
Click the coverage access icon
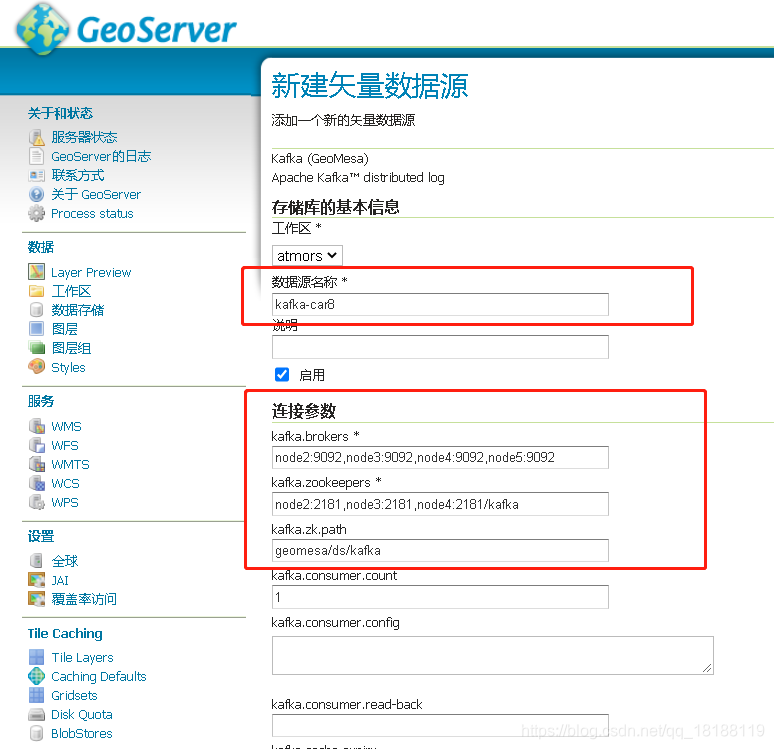tap(37, 598)
